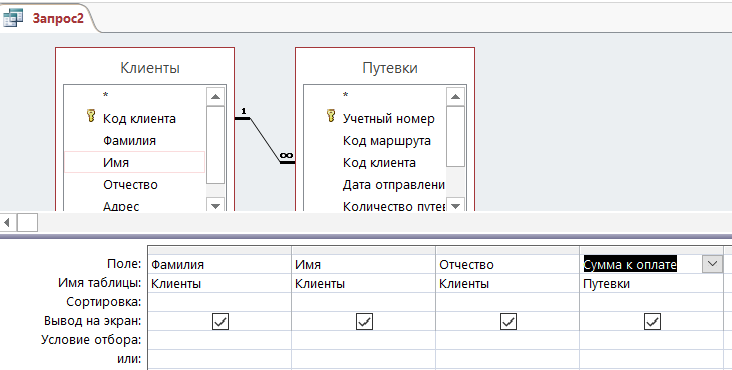732x370 pixels.
Task: Select the Код клиента field in Путевки
Action: tap(374, 162)
